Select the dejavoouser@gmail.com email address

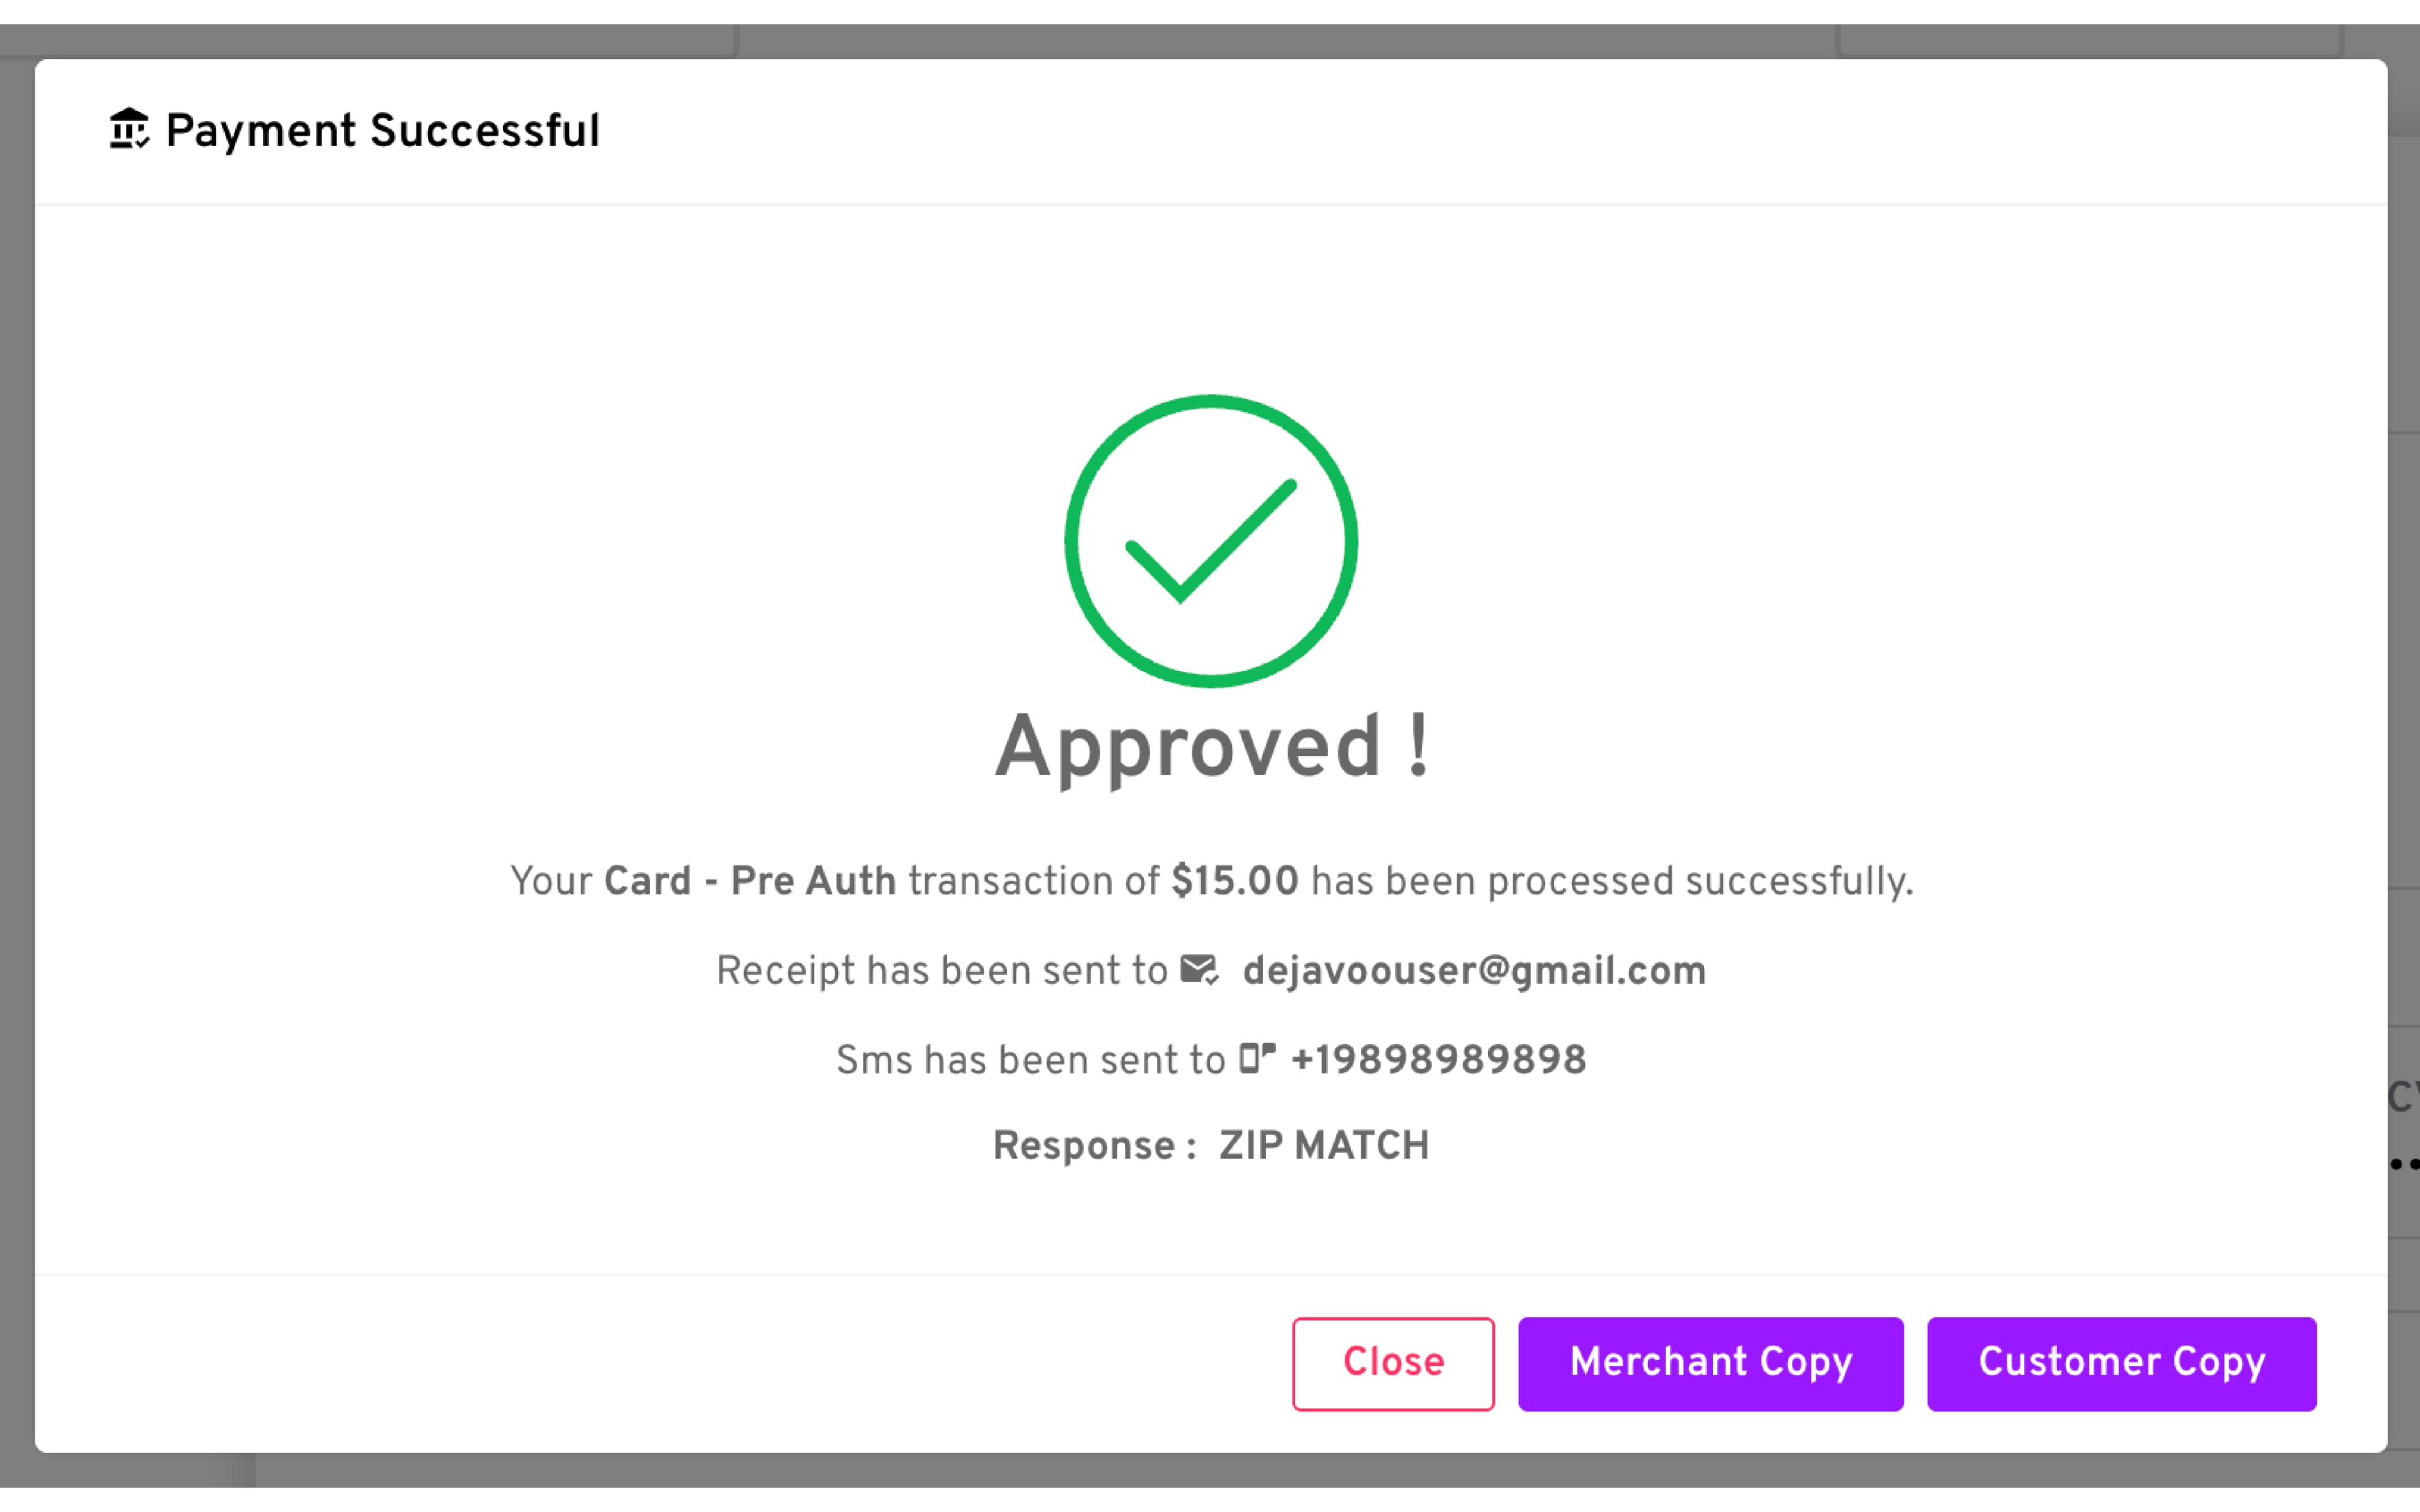coord(1474,971)
